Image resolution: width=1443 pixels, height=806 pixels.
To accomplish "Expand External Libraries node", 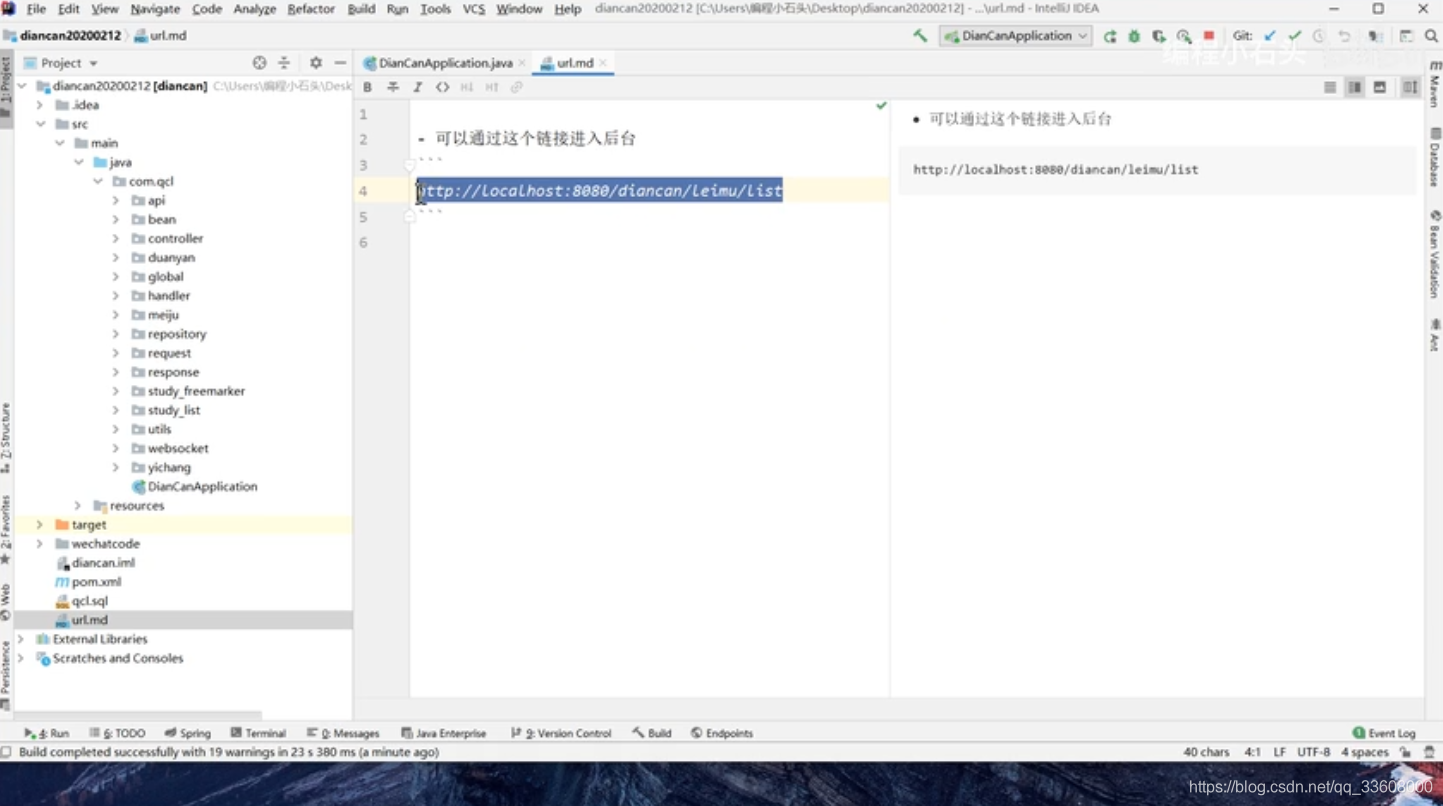I will coord(21,639).
